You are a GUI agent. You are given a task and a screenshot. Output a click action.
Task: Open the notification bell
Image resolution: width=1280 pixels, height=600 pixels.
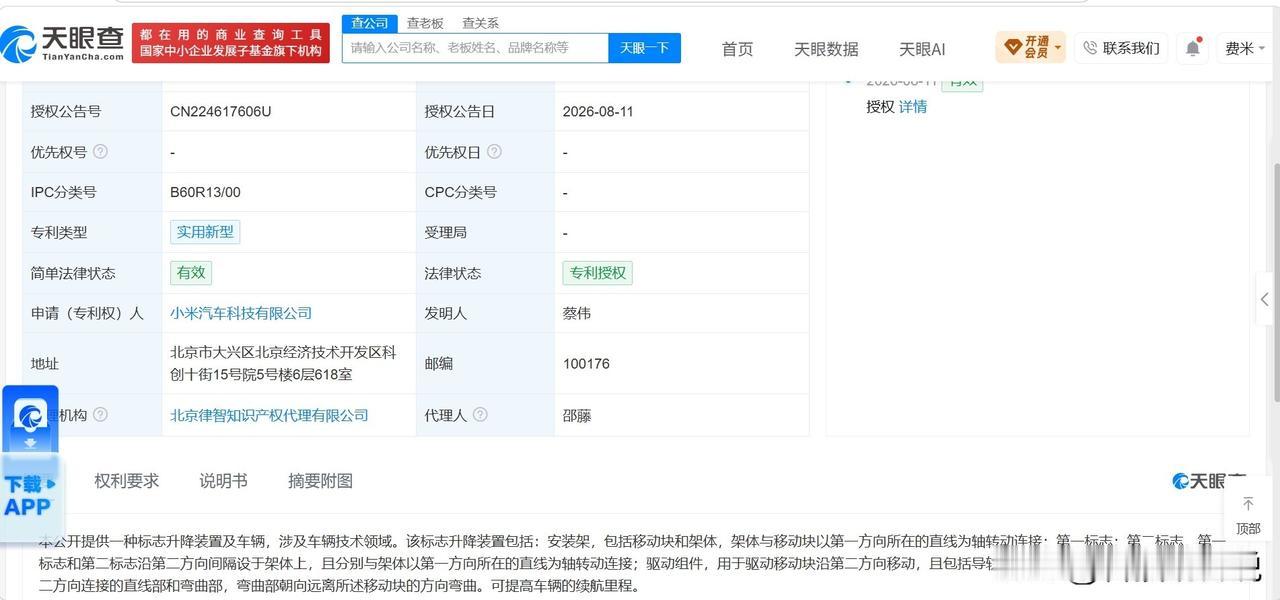(1192, 48)
